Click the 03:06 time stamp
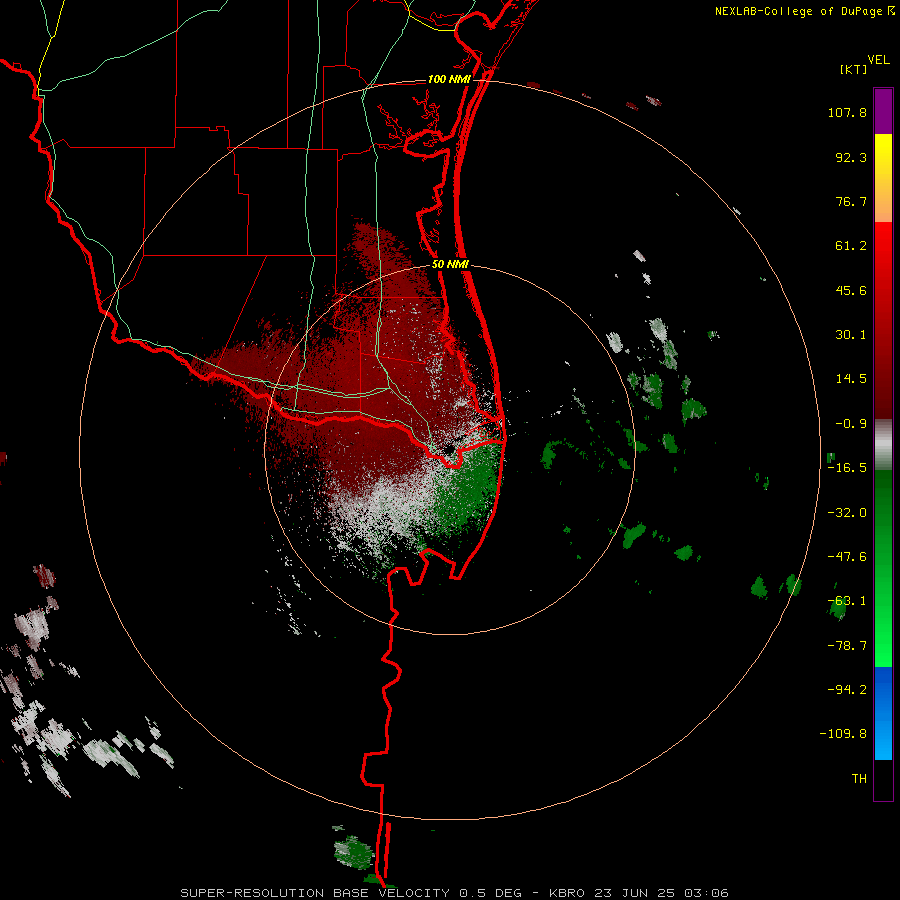The image size is (900, 900). (707, 893)
